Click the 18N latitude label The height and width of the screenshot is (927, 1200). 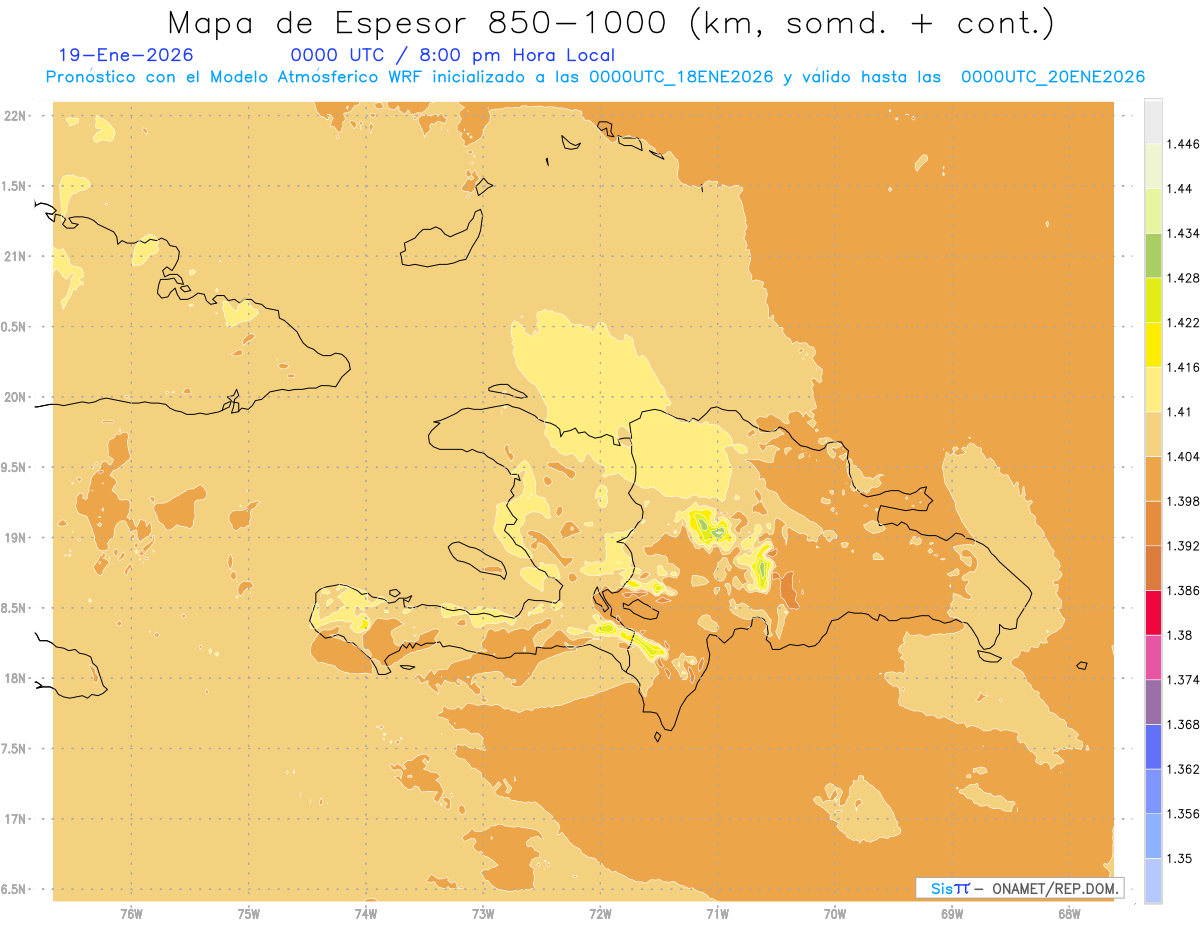17,679
